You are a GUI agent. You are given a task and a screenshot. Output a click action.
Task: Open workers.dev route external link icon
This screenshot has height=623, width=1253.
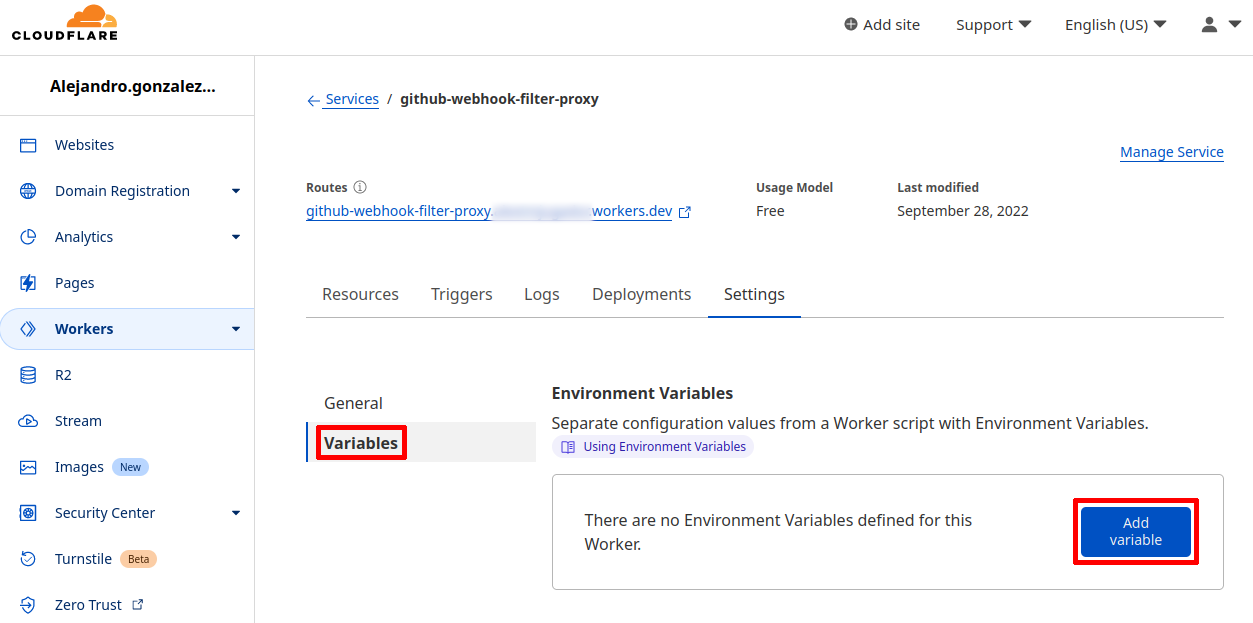[x=685, y=212]
